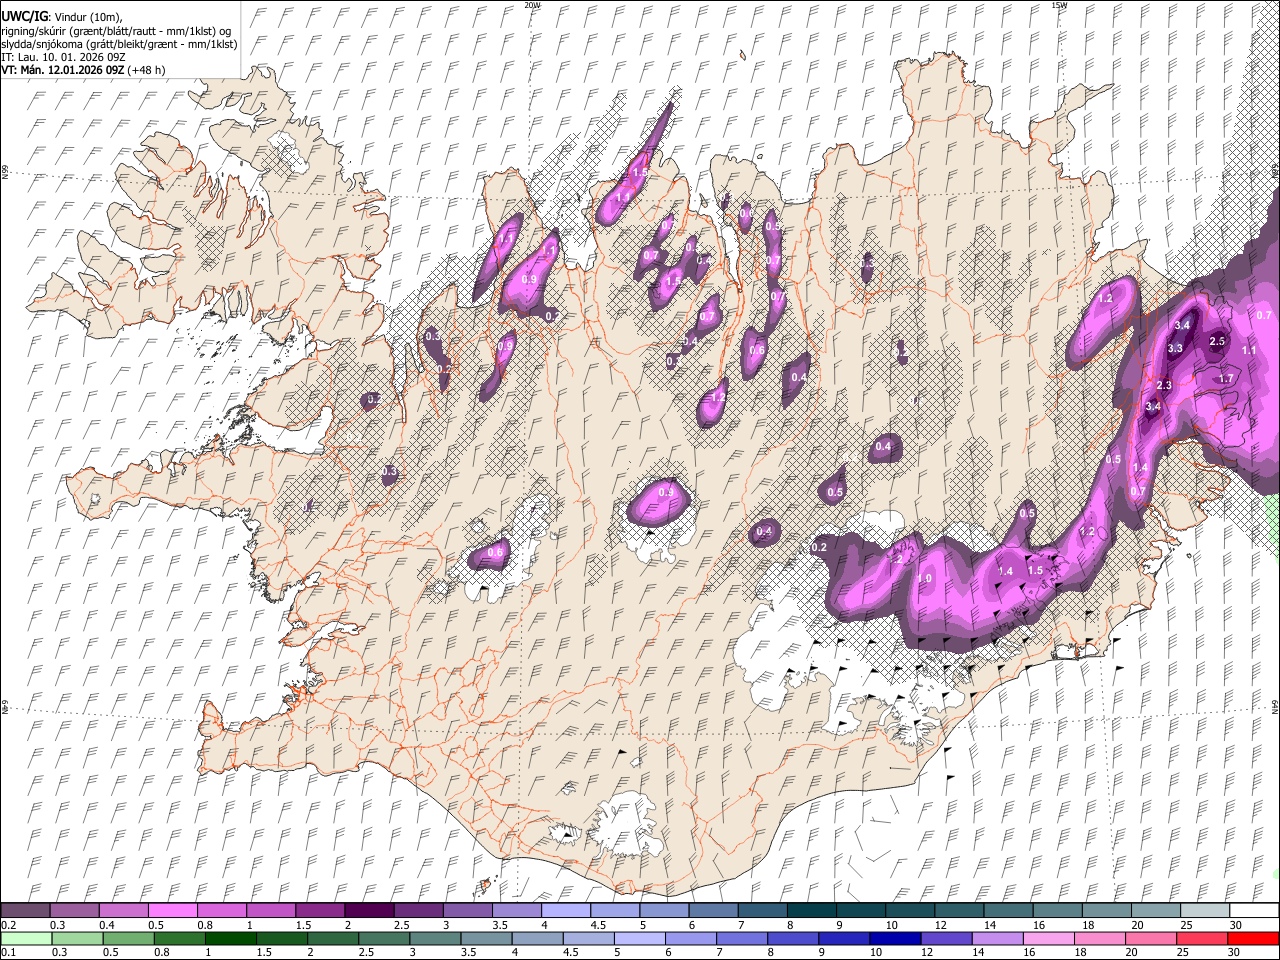Select the 'Vindur (10m)' heading text
The height and width of the screenshot is (960, 1280).
(89, 17)
